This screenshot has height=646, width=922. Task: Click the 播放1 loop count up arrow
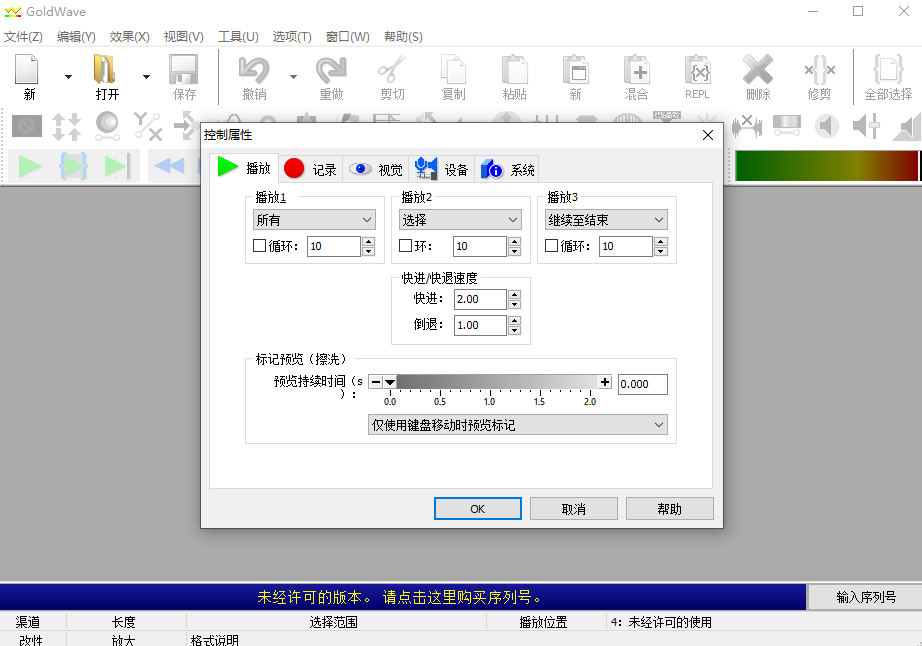pos(369,241)
